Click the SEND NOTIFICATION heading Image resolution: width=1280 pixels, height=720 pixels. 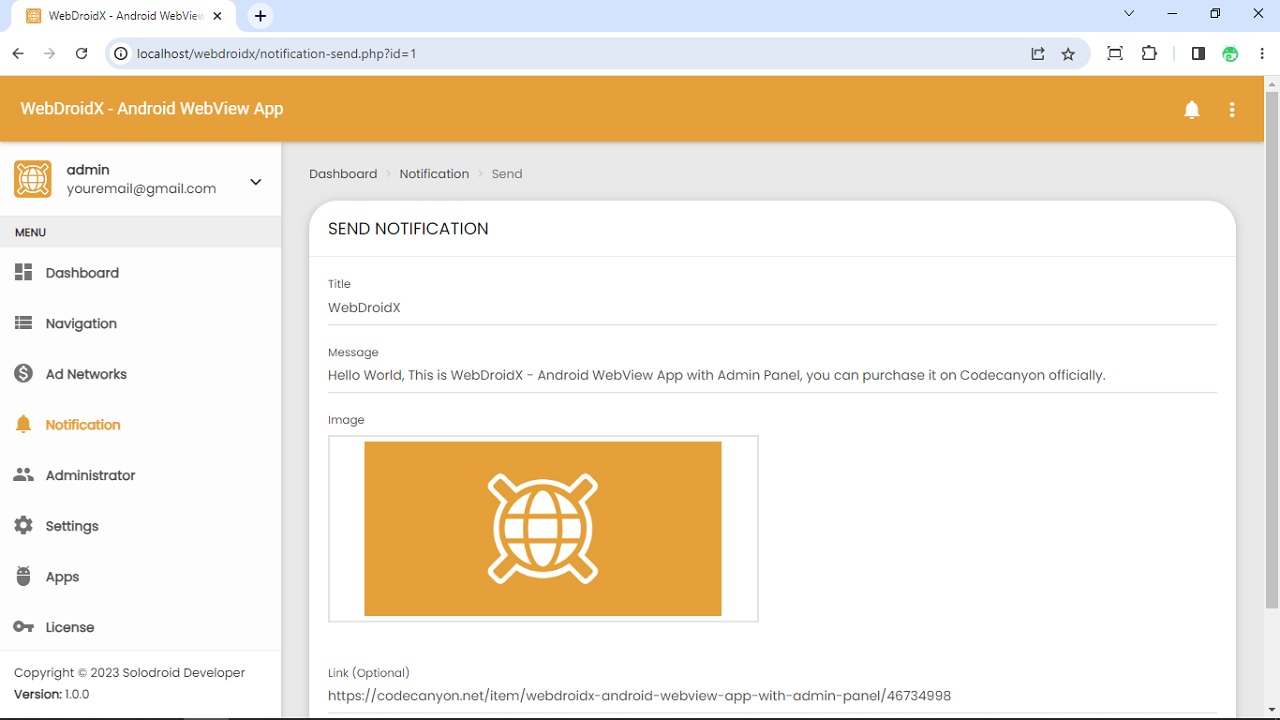(x=408, y=229)
